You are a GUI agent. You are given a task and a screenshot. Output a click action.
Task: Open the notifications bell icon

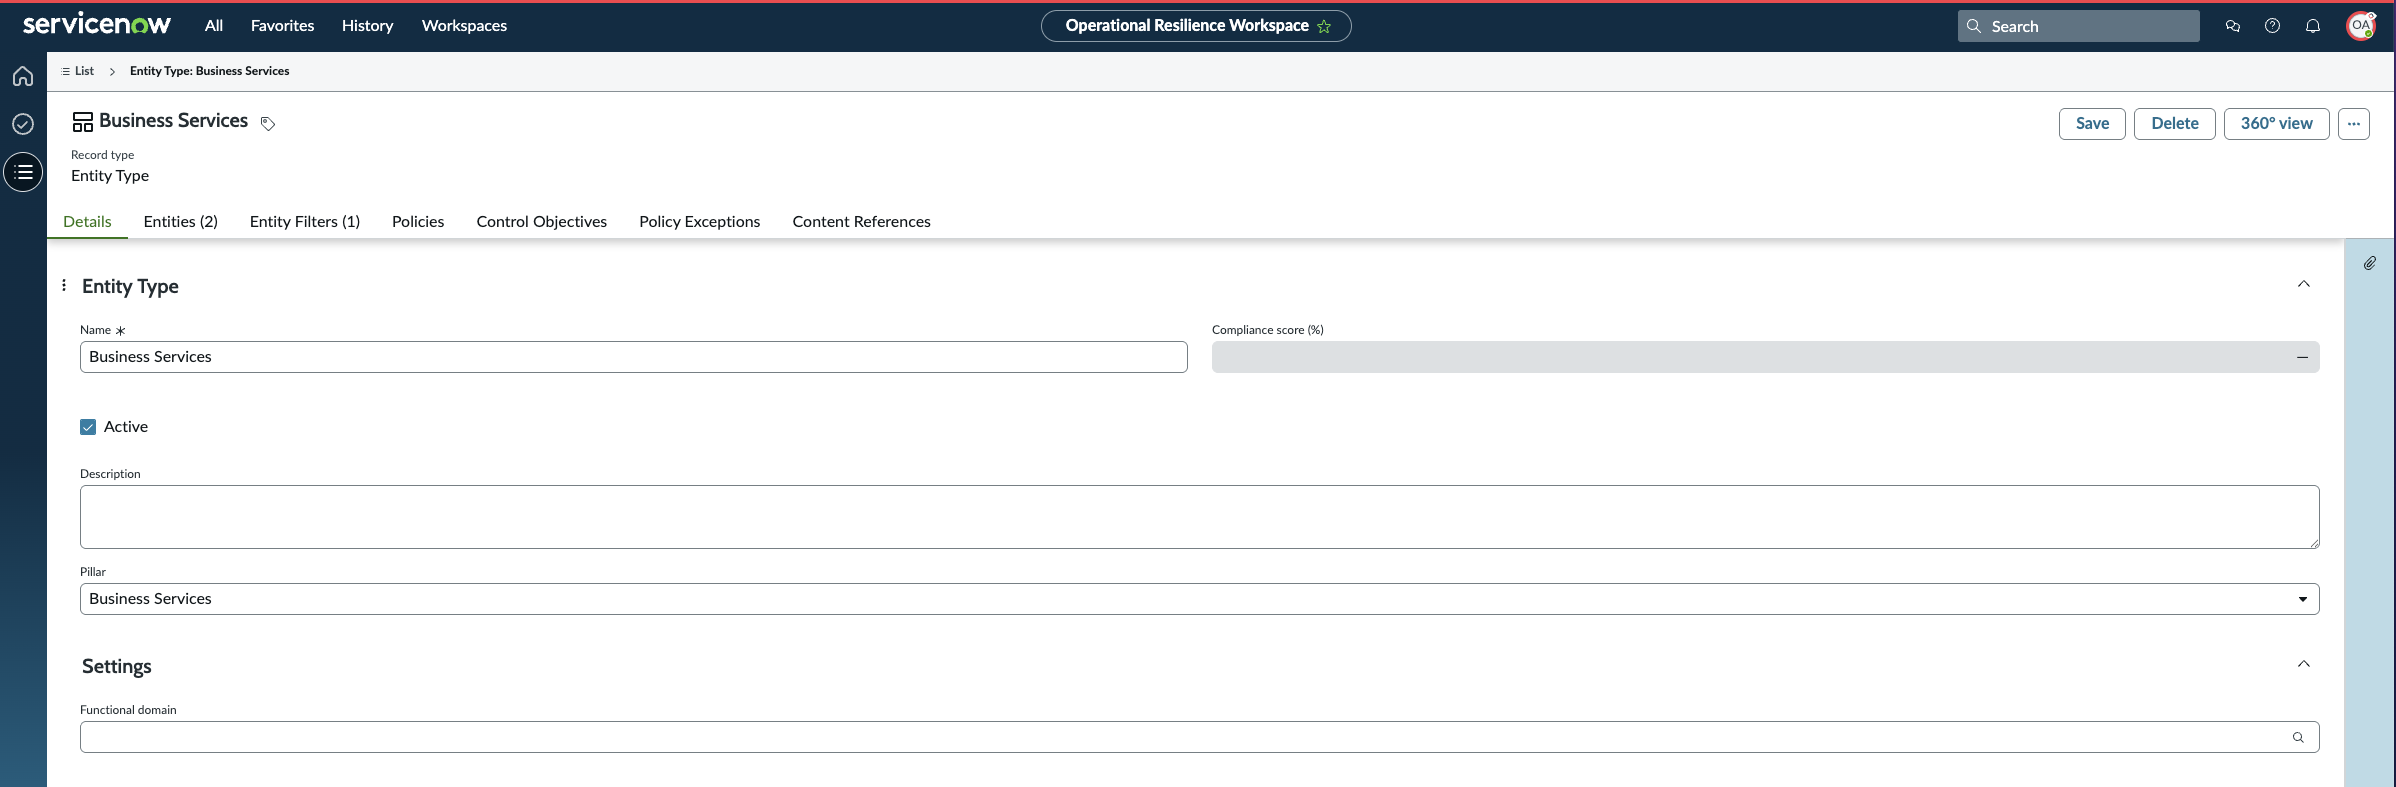tap(2313, 26)
